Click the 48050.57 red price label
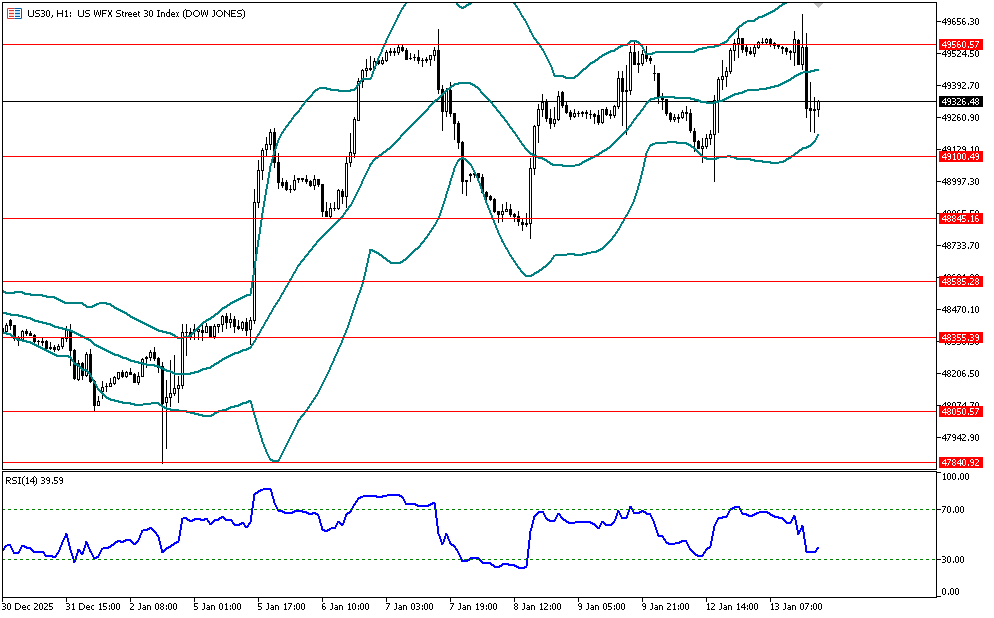 coord(961,411)
